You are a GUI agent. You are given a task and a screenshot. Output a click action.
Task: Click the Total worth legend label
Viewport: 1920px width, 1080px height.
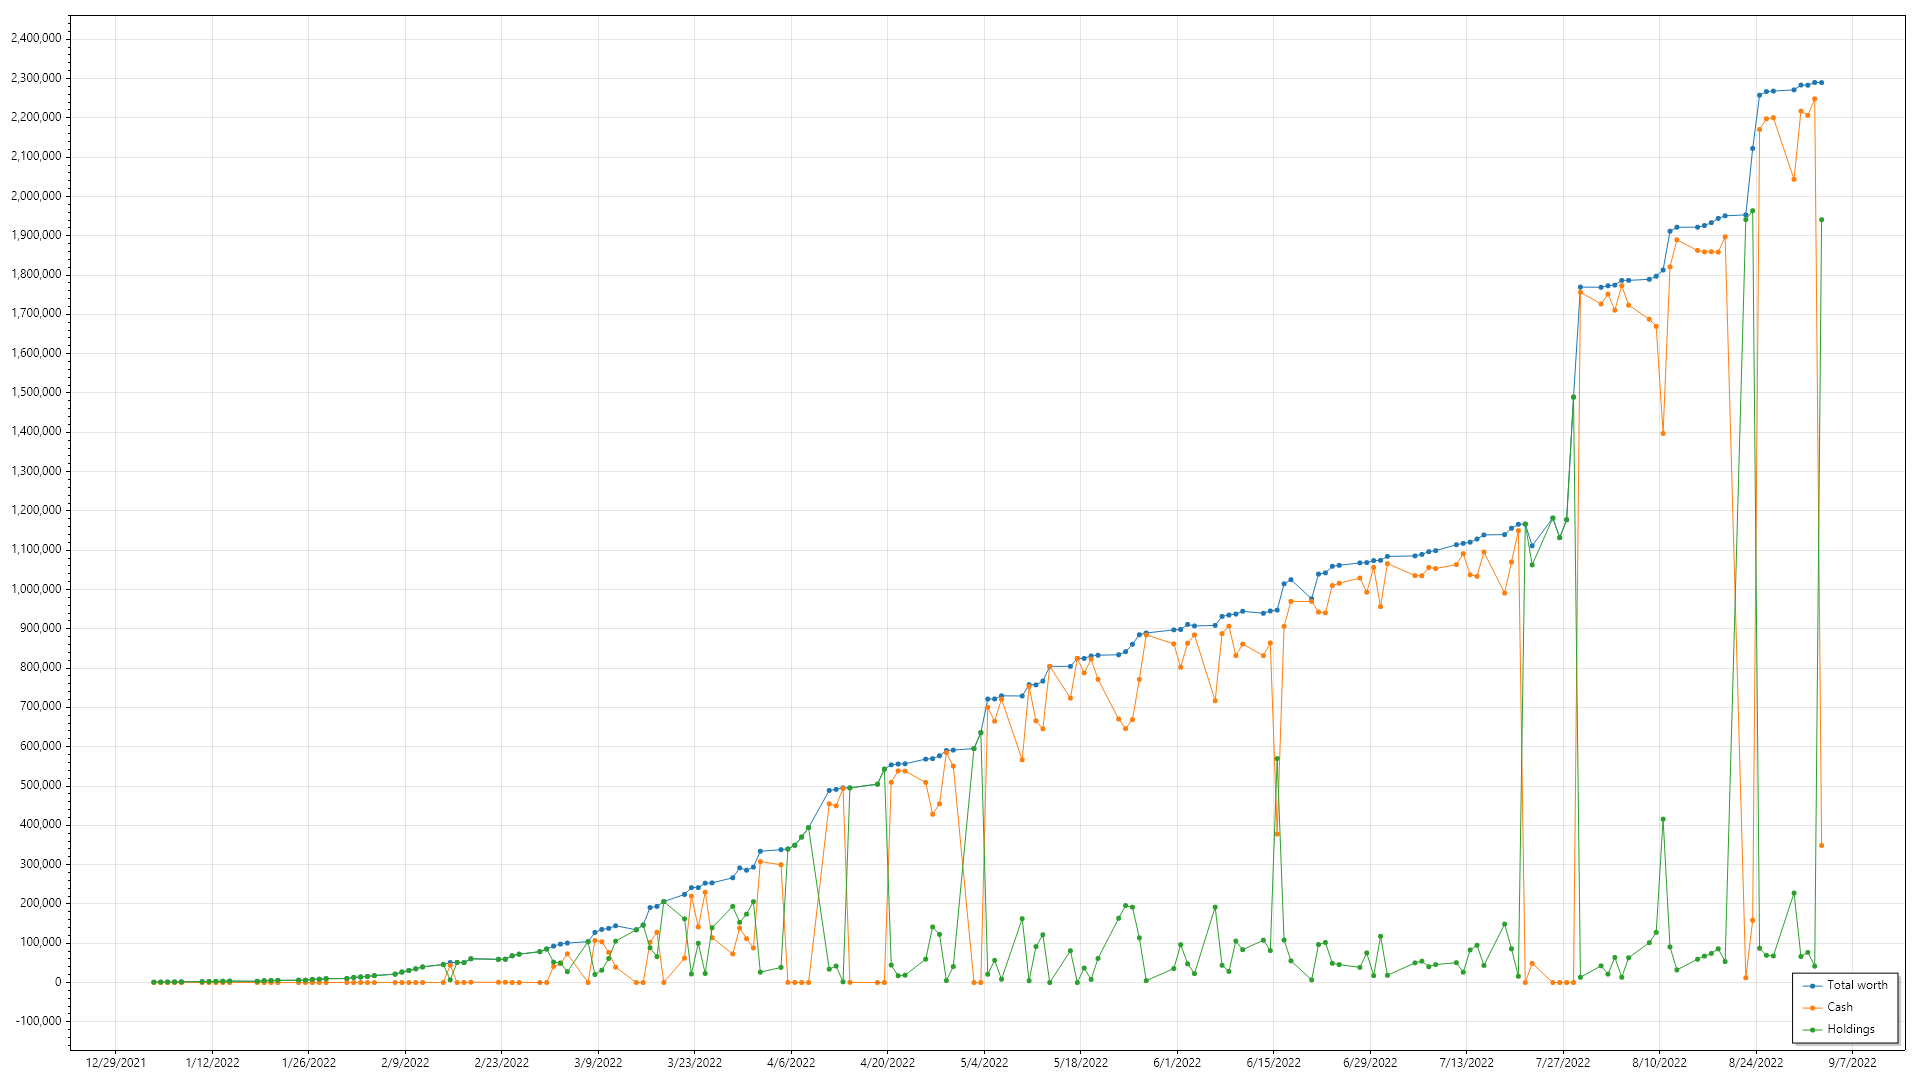(1857, 985)
